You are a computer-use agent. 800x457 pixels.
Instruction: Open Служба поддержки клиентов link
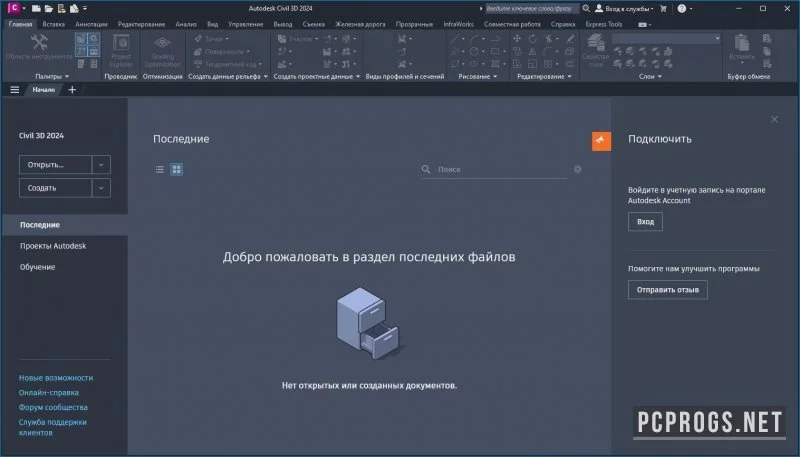53,427
